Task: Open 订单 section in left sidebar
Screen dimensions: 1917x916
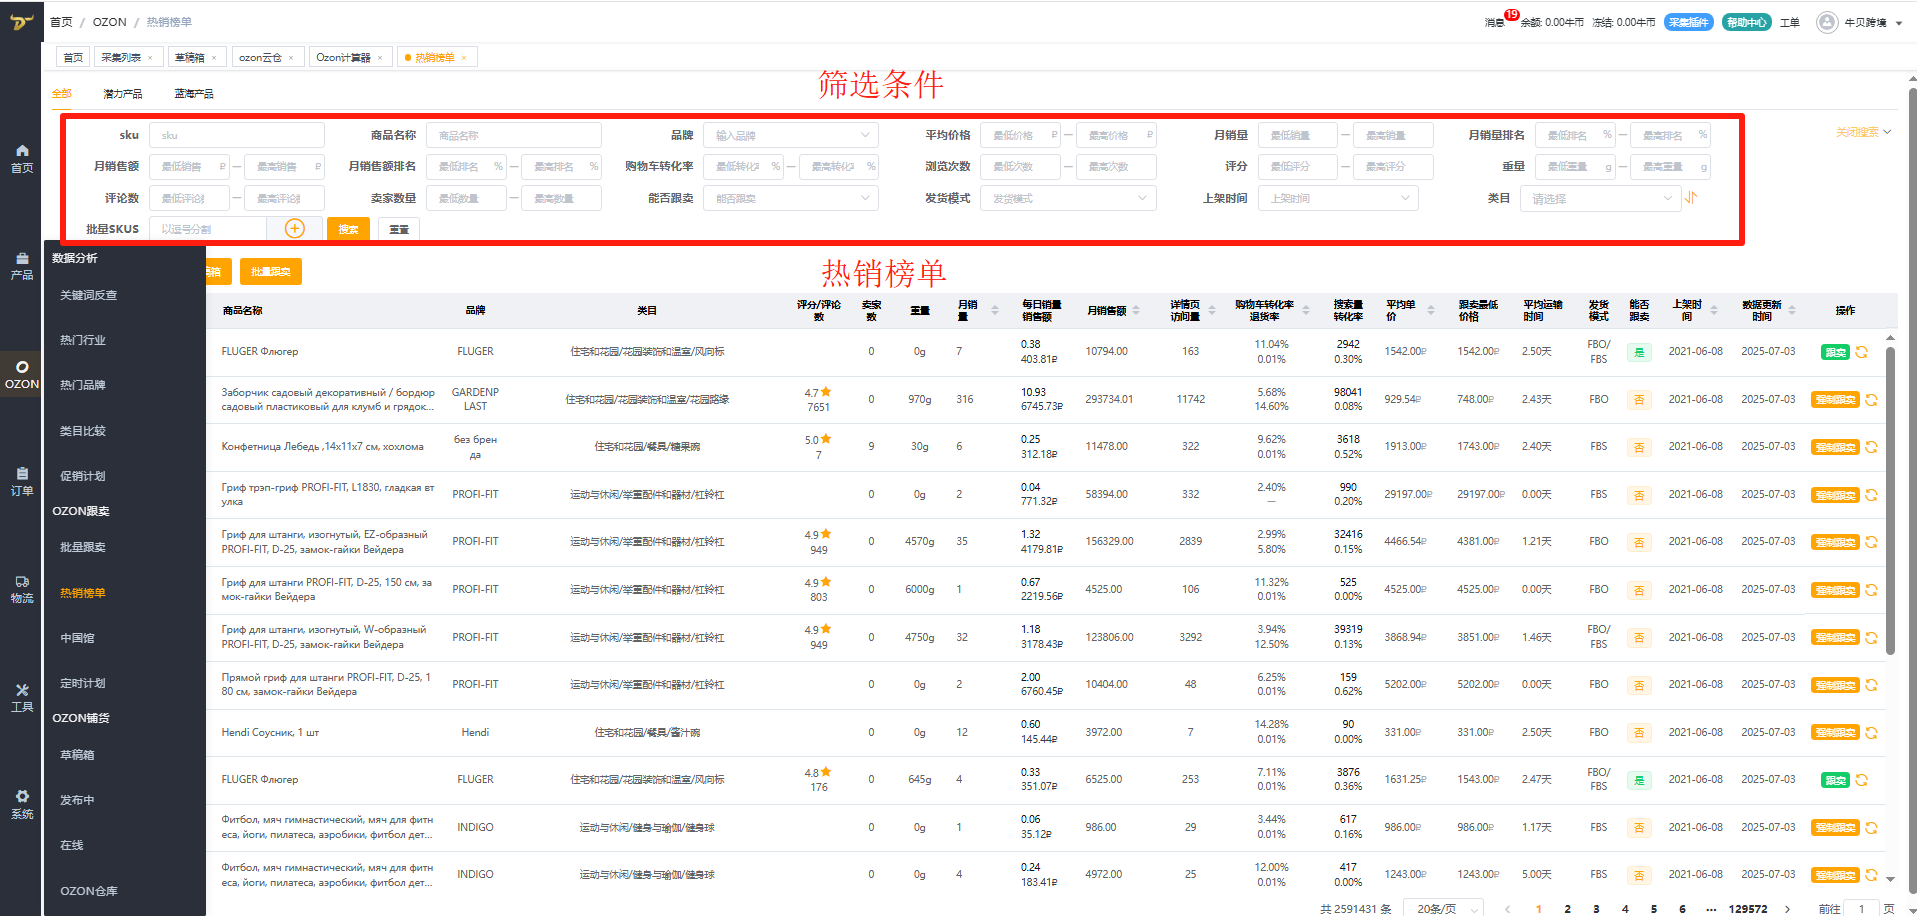Action: point(21,481)
